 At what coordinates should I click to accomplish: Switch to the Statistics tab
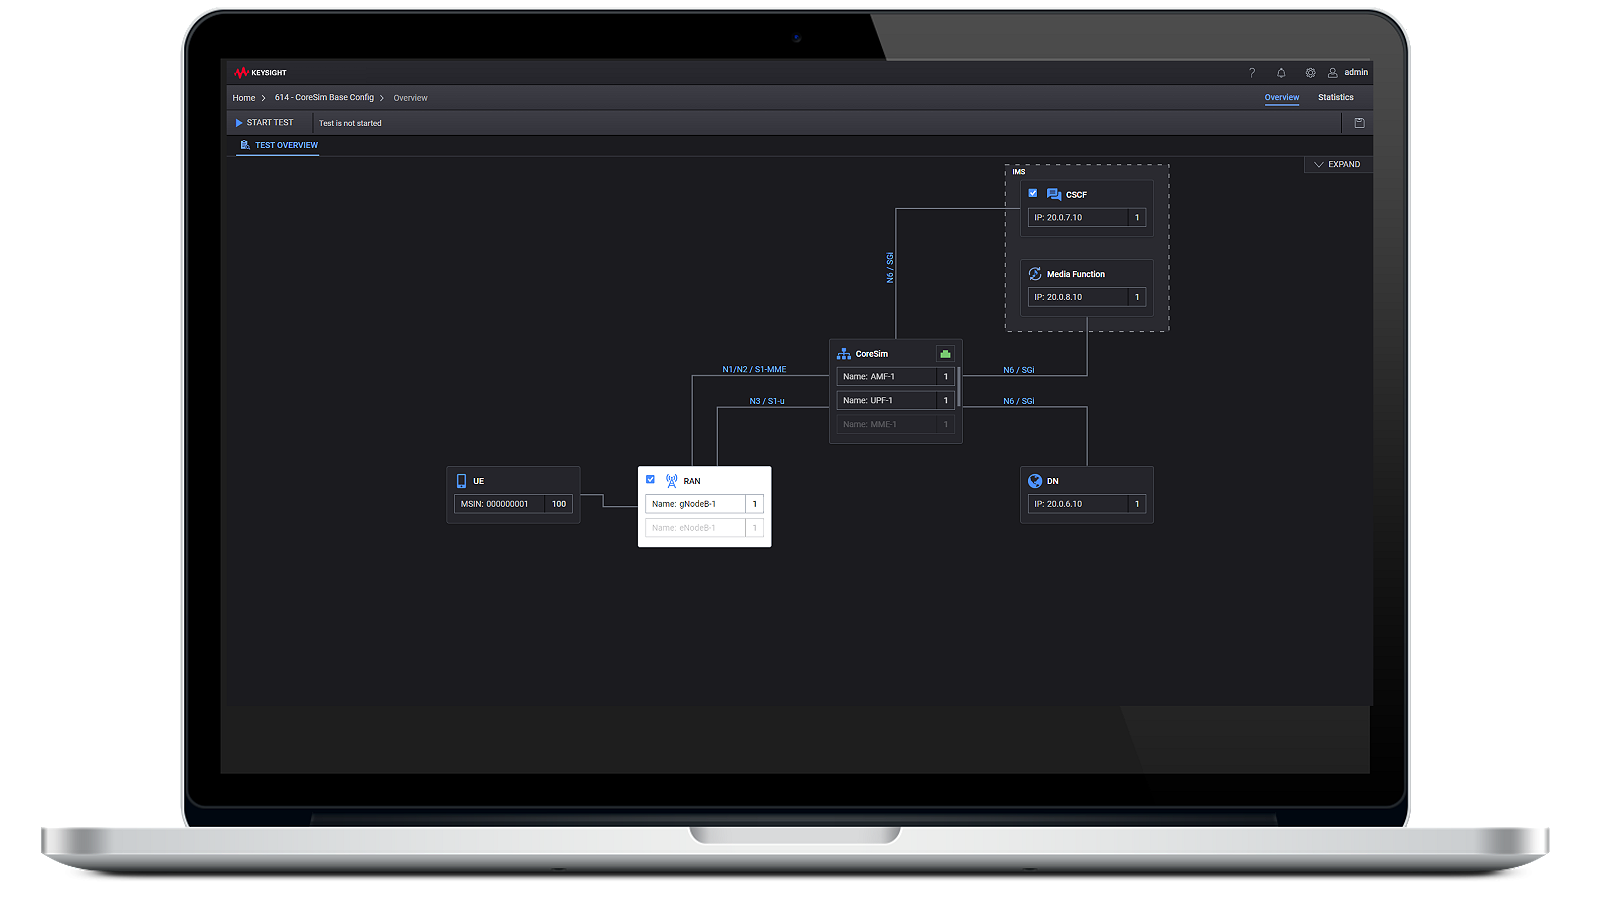(1335, 97)
